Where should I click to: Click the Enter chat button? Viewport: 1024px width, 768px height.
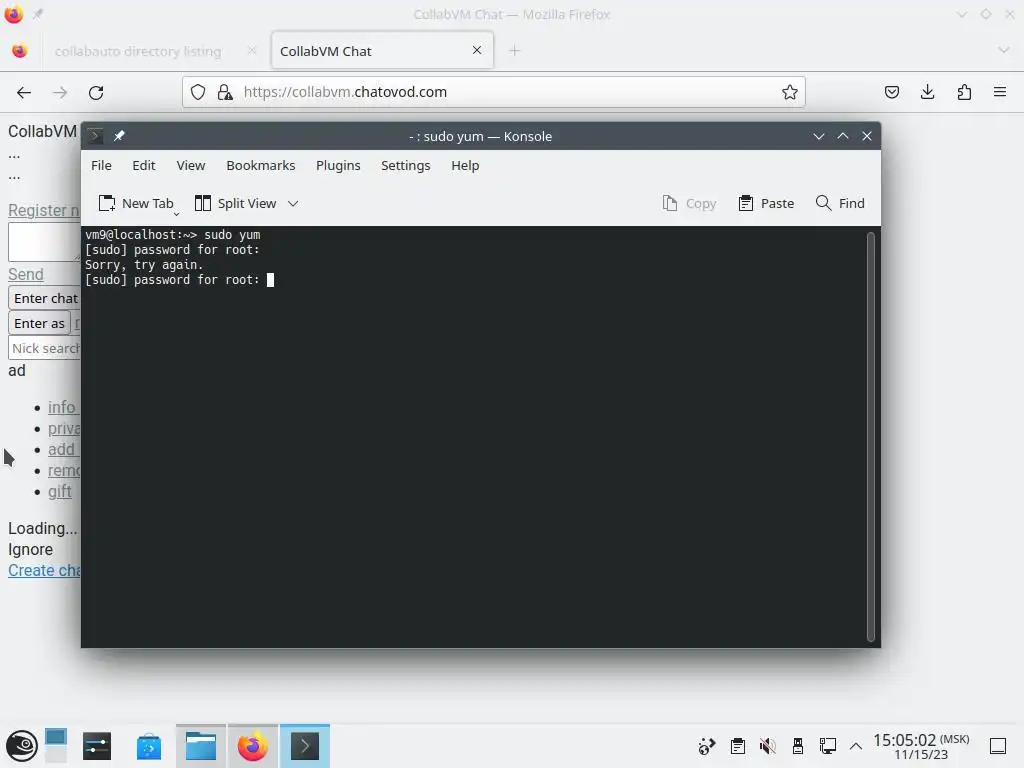coord(44,298)
